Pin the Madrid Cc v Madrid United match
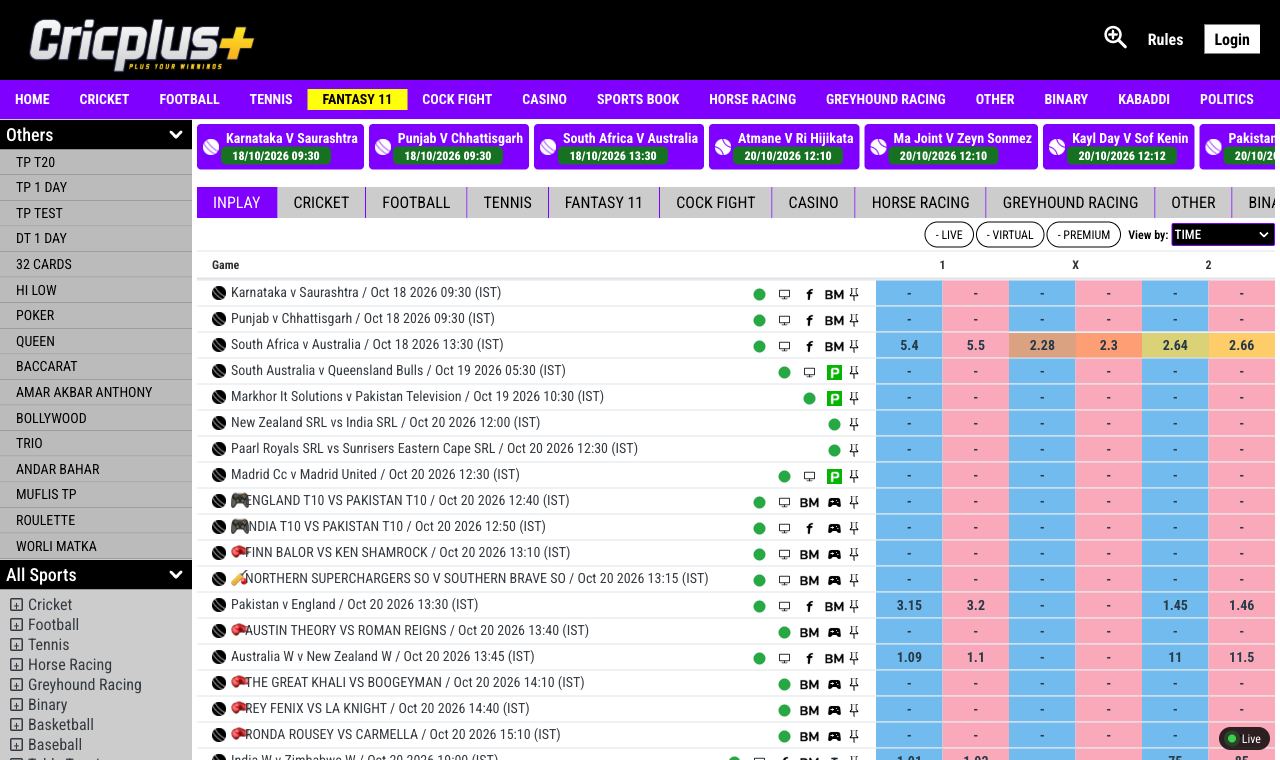Image resolution: width=1280 pixels, height=760 pixels. click(854, 476)
